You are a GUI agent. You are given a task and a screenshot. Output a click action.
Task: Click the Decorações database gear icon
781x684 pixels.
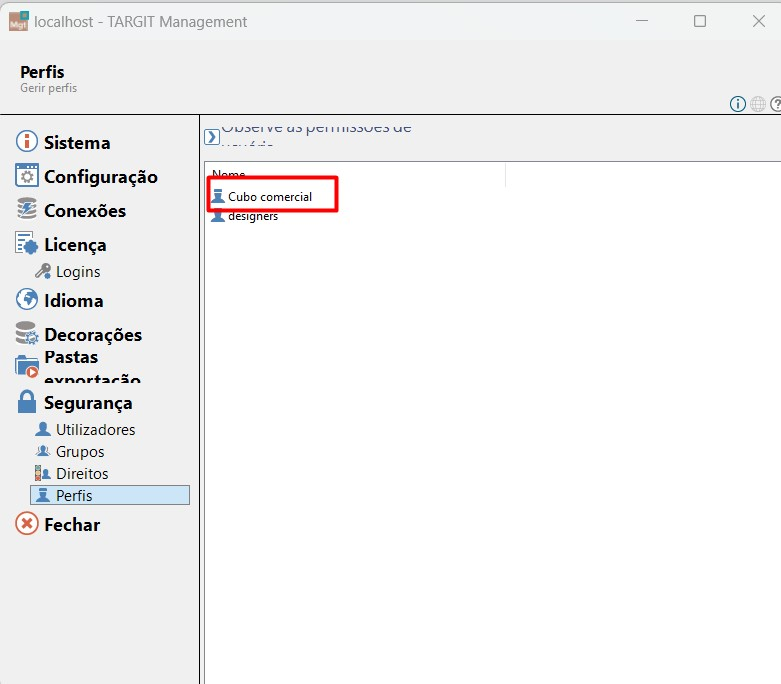click(x=26, y=333)
